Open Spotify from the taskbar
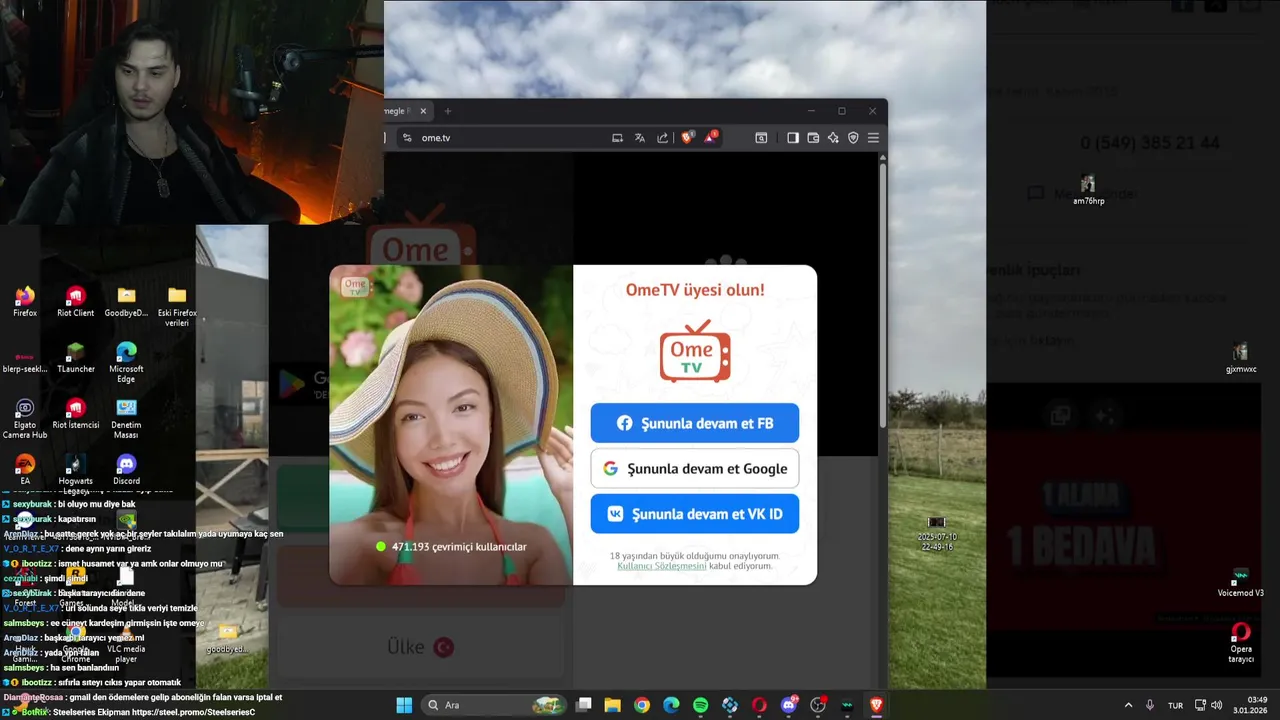1280x720 pixels. click(x=701, y=705)
